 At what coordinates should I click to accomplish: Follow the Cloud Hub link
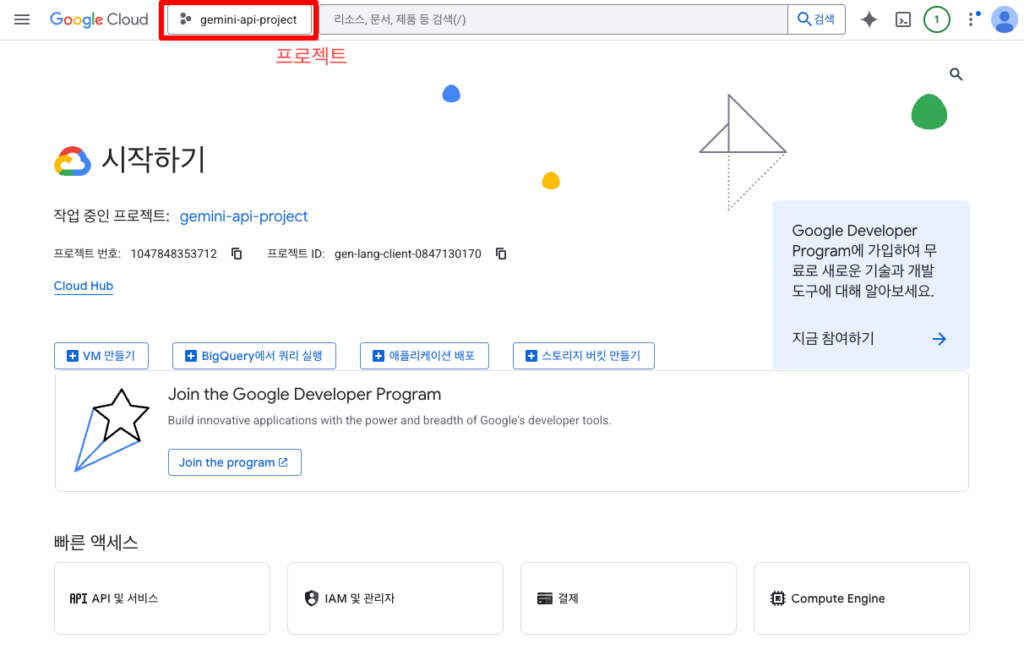(83, 286)
